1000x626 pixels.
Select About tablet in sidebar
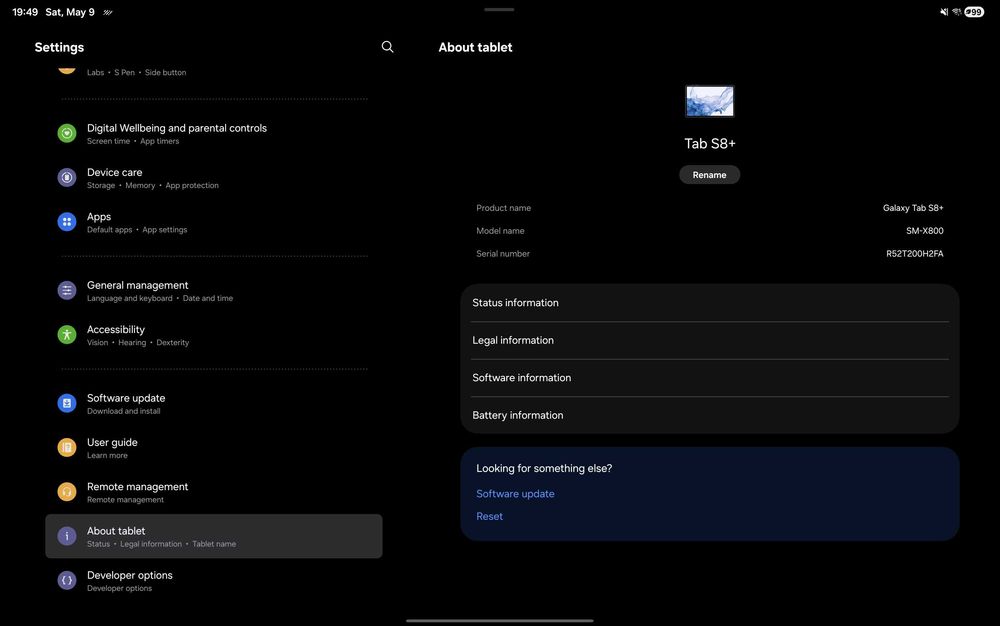(x=214, y=536)
